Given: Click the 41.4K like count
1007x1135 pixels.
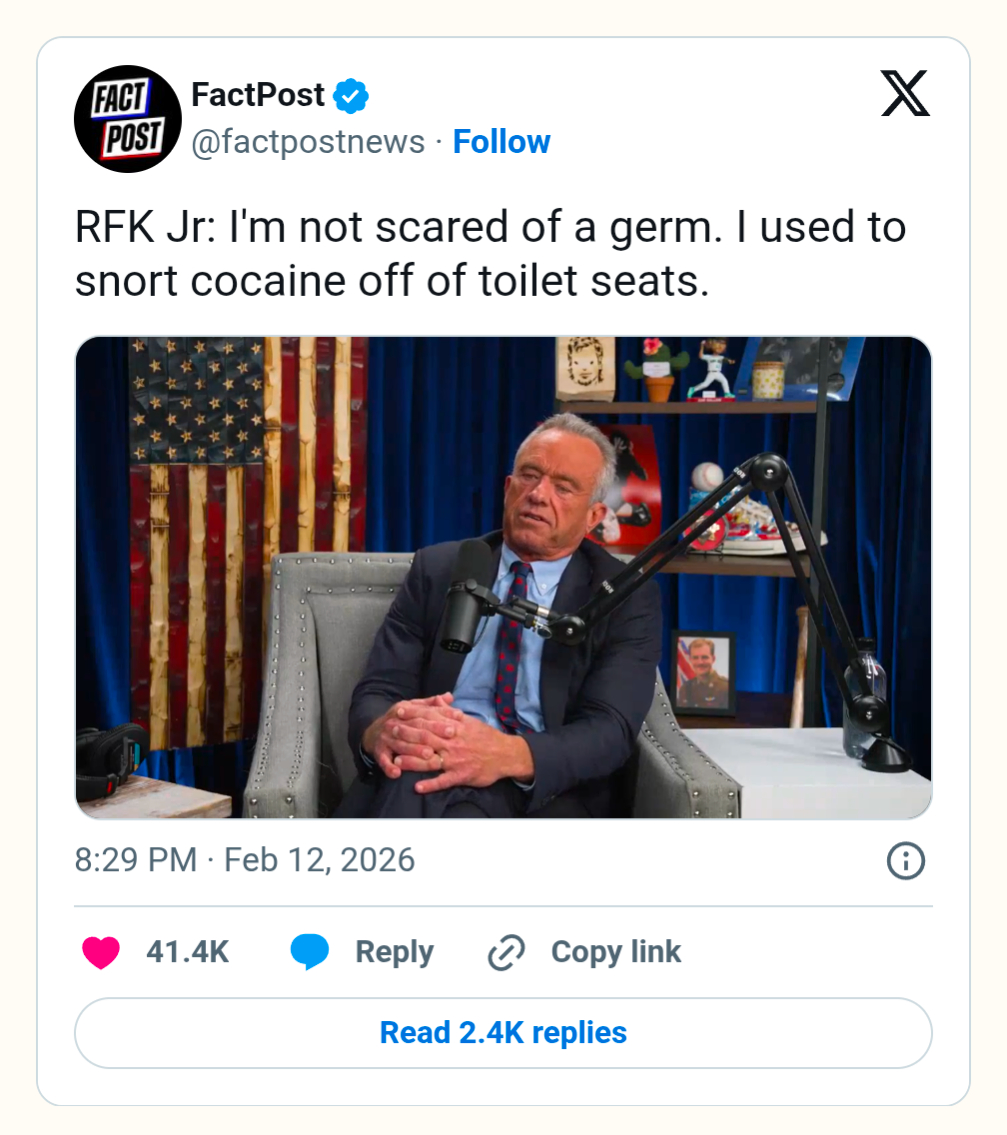Looking at the screenshot, I should (187, 952).
